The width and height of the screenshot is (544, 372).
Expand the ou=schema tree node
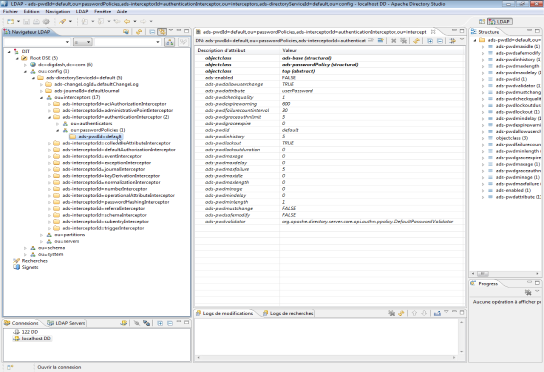point(25,248)
